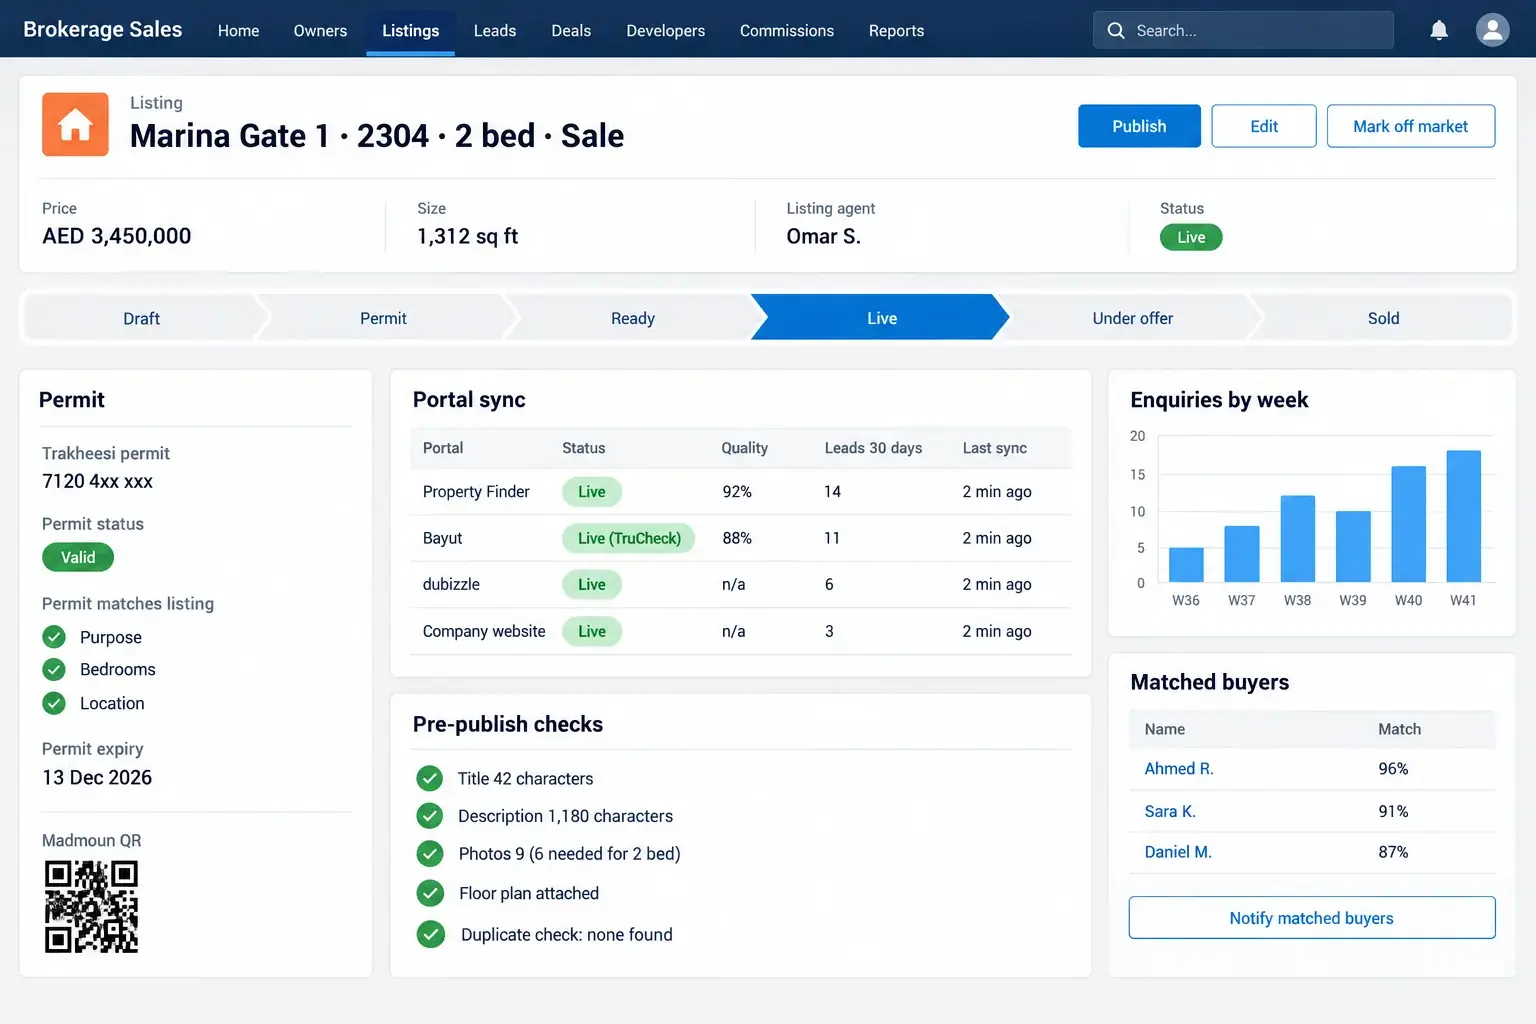Select the Permit pipeline stage

click(383, 318)
